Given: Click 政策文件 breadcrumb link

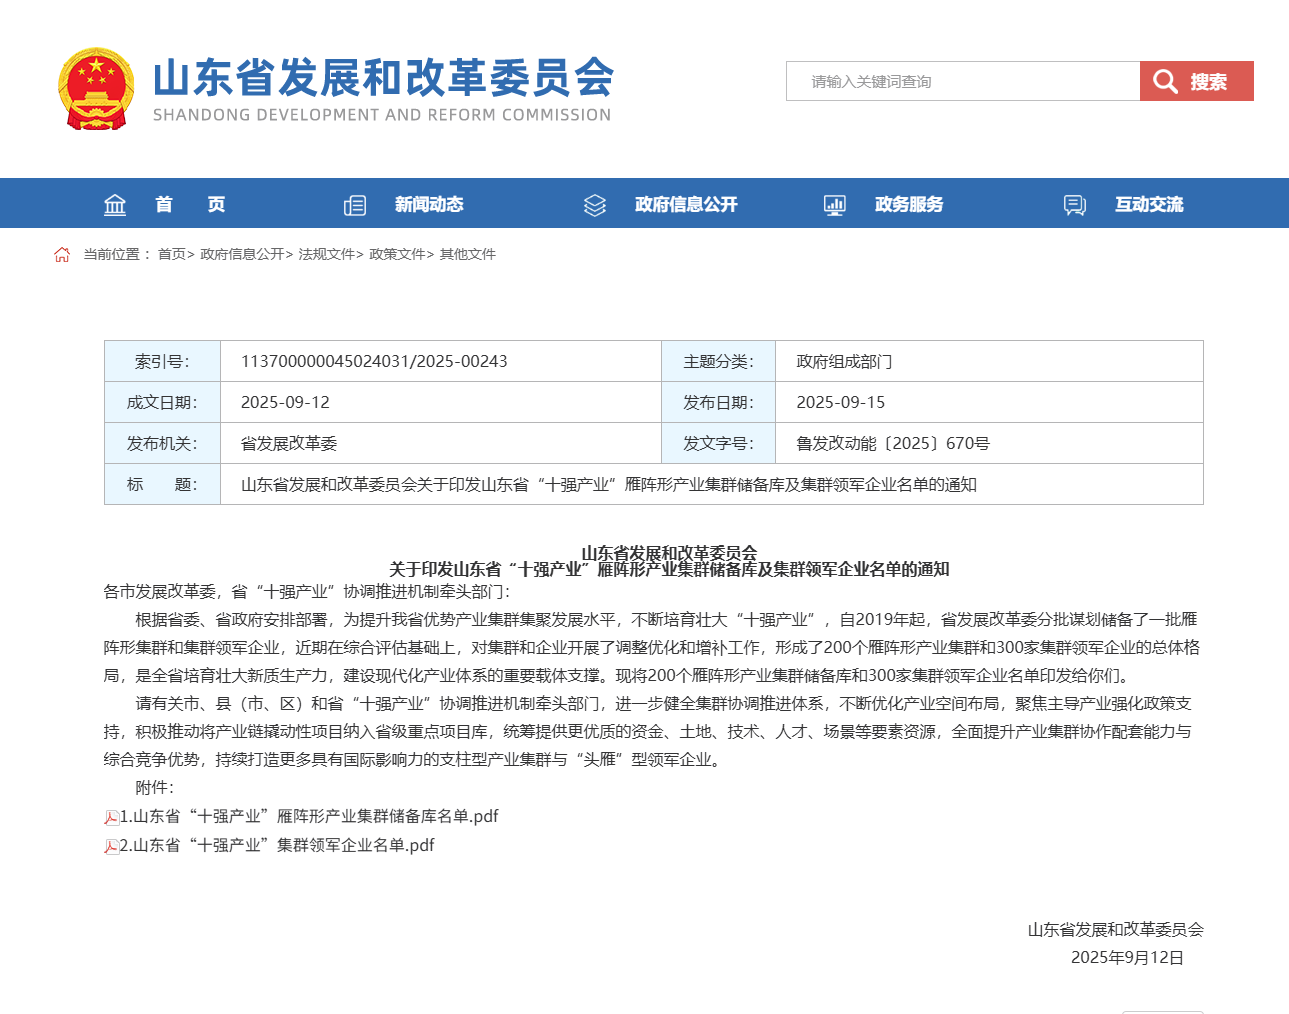Looking at the screenshot, I should tap(397, 254).
